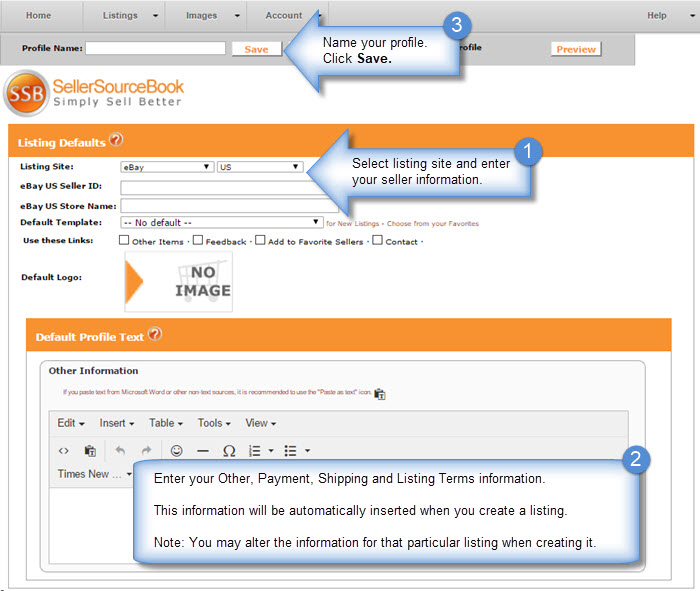Tick the Other Items checkbox
Screen dimensions: 700x591
124,240
